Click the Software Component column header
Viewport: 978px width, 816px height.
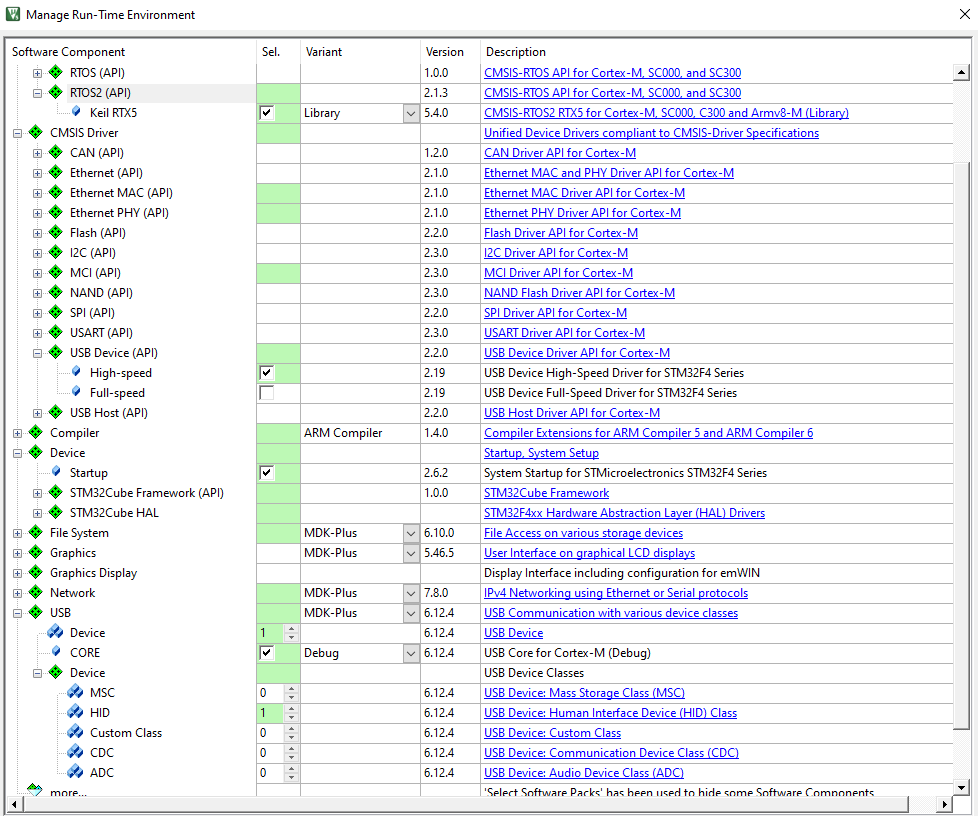pyautogui.click(x=68, y=52)
